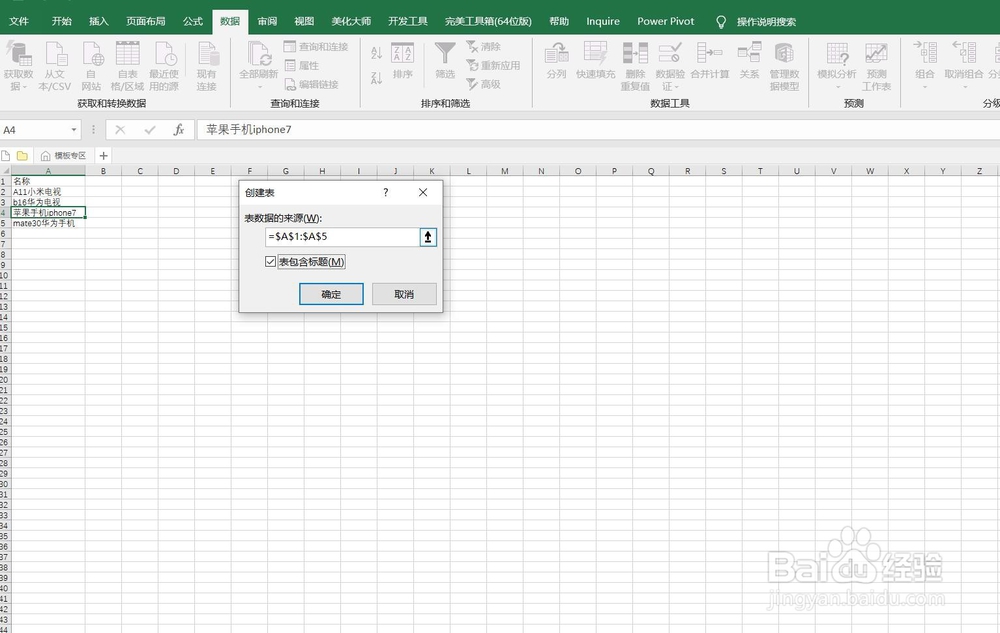Click OK (确定) in Create Table dialog
Image resolution: width=1000 pixels, height=633 pixels.
(x=331, y=294)
